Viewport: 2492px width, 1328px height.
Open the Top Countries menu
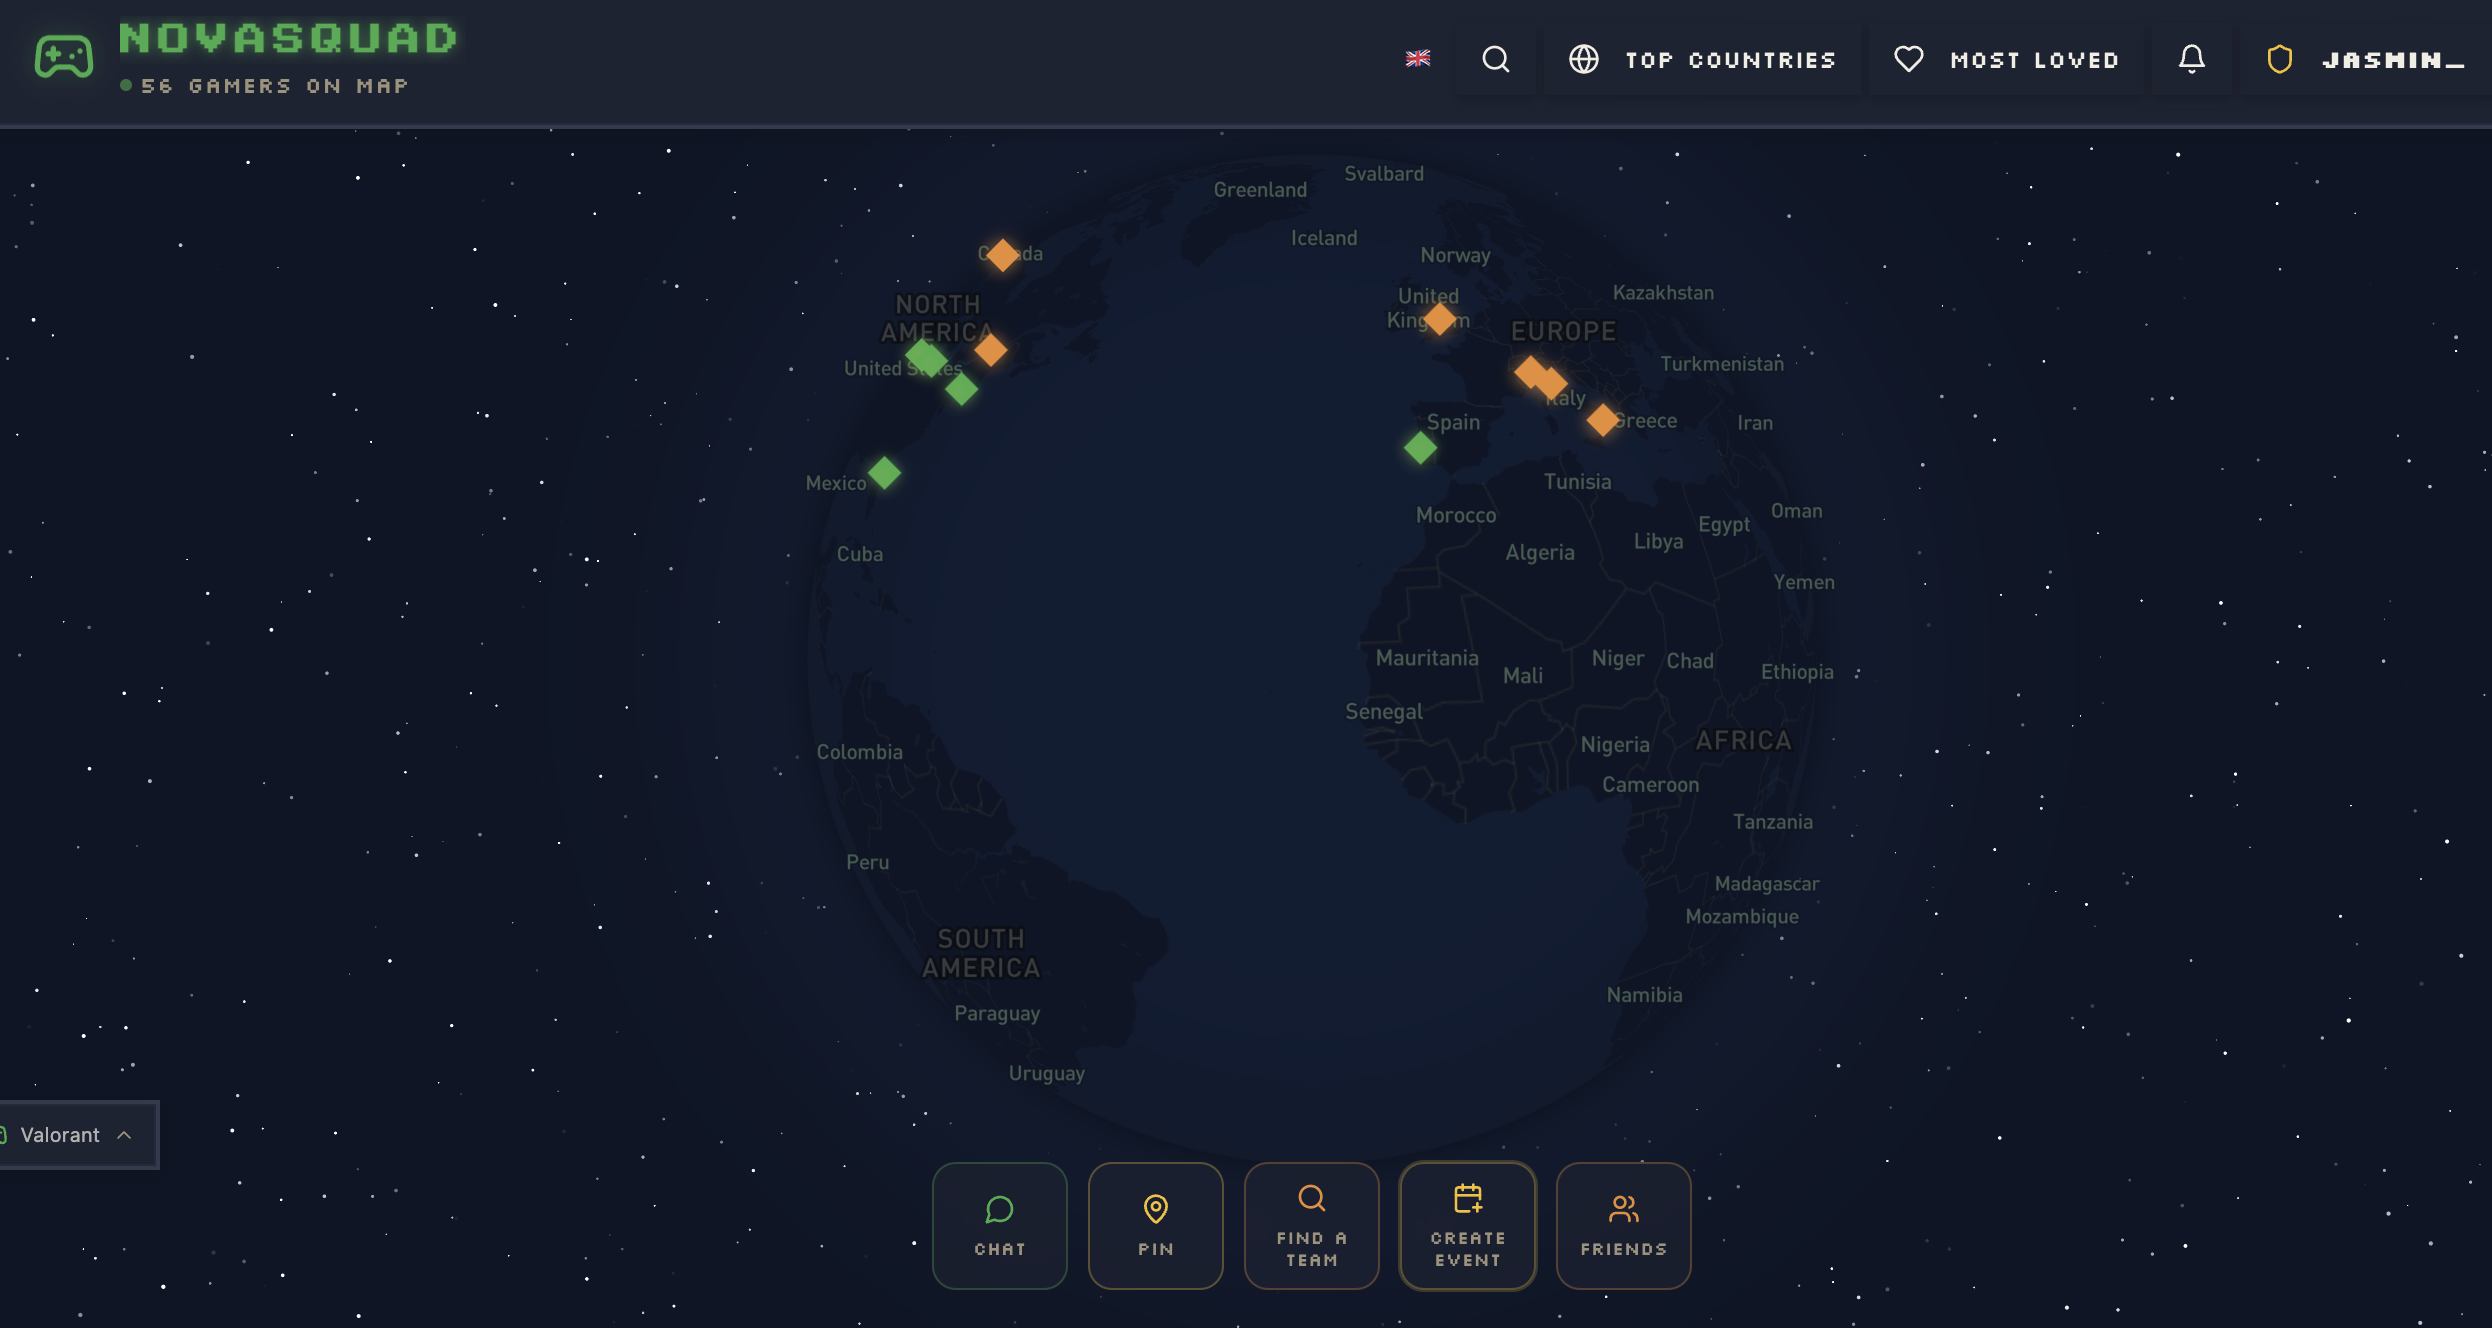1729,59
